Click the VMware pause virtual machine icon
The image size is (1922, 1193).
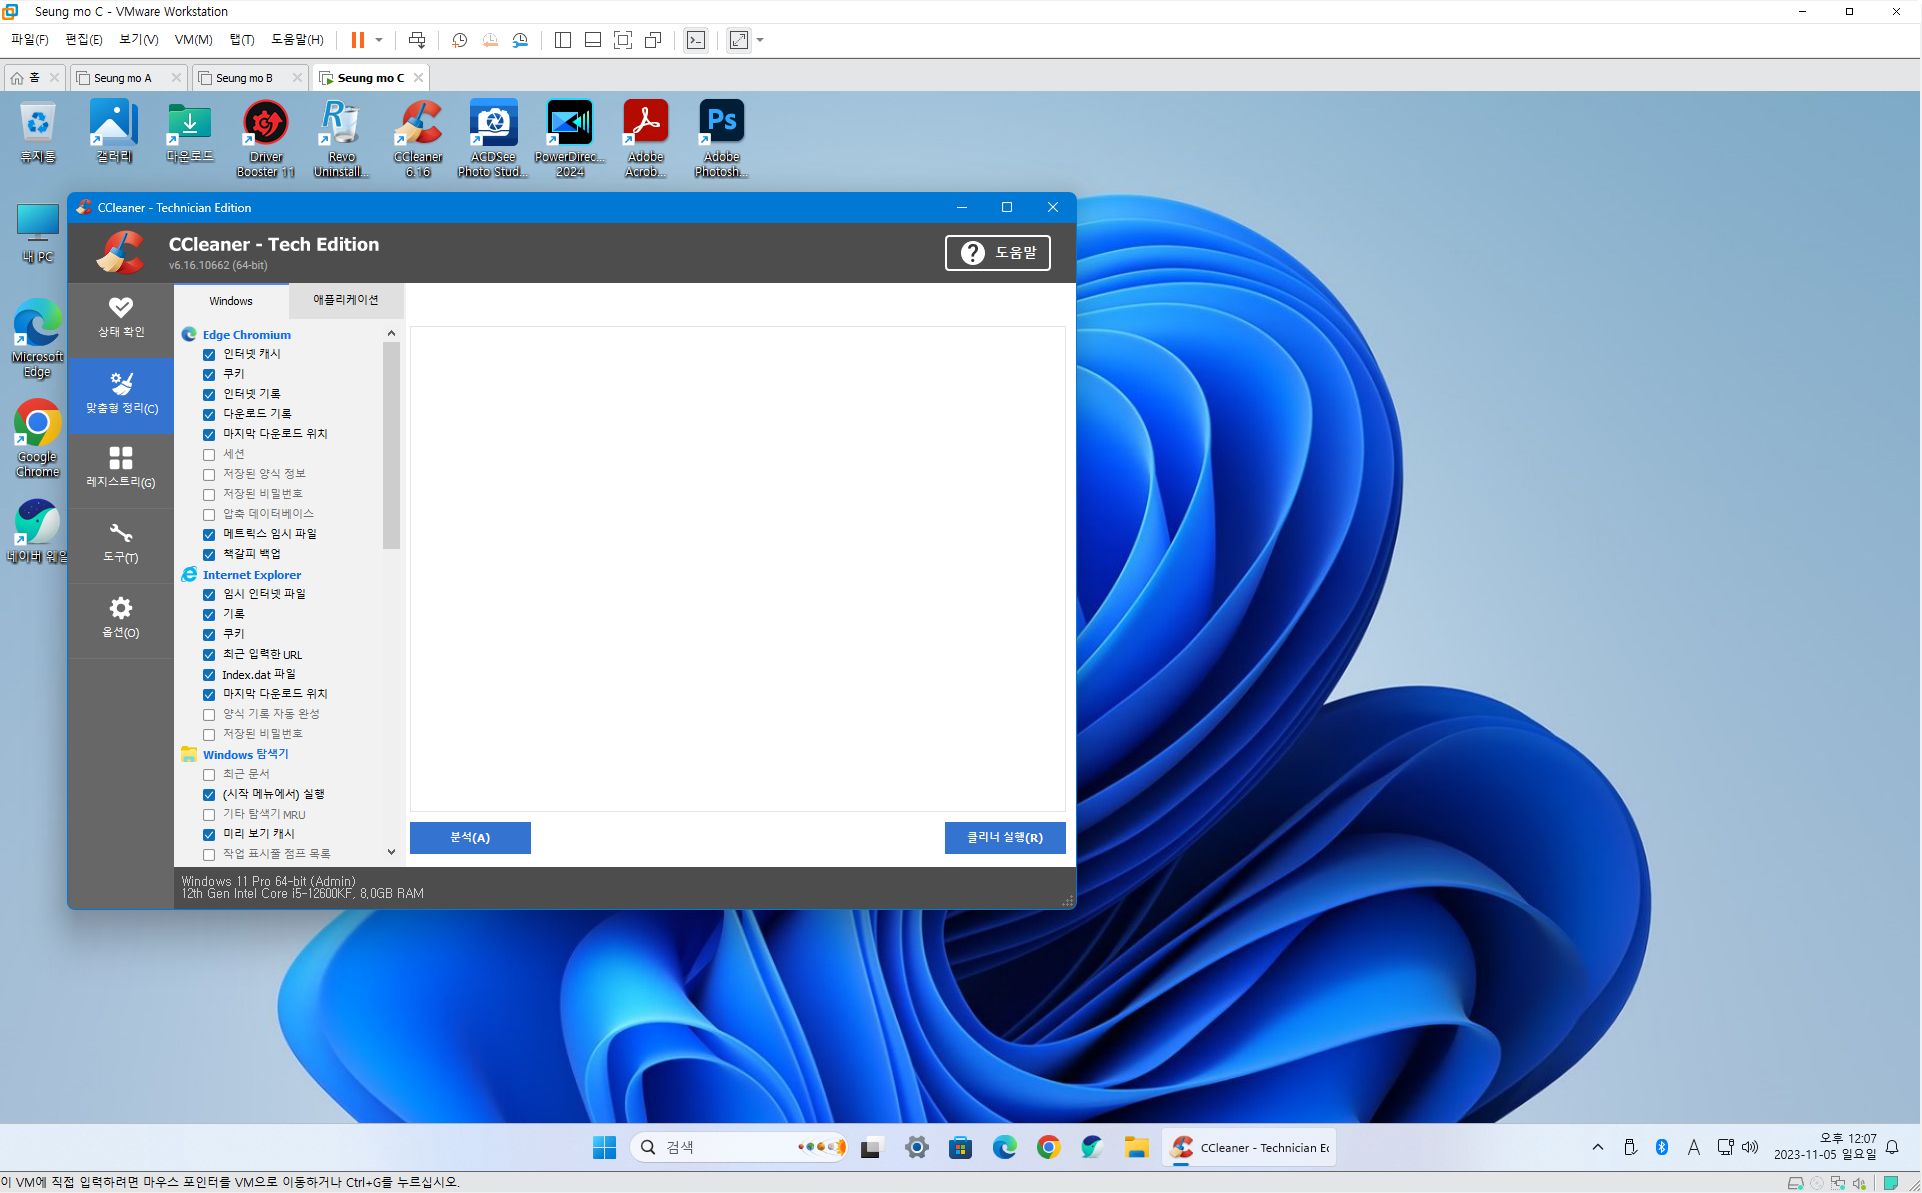357,40
